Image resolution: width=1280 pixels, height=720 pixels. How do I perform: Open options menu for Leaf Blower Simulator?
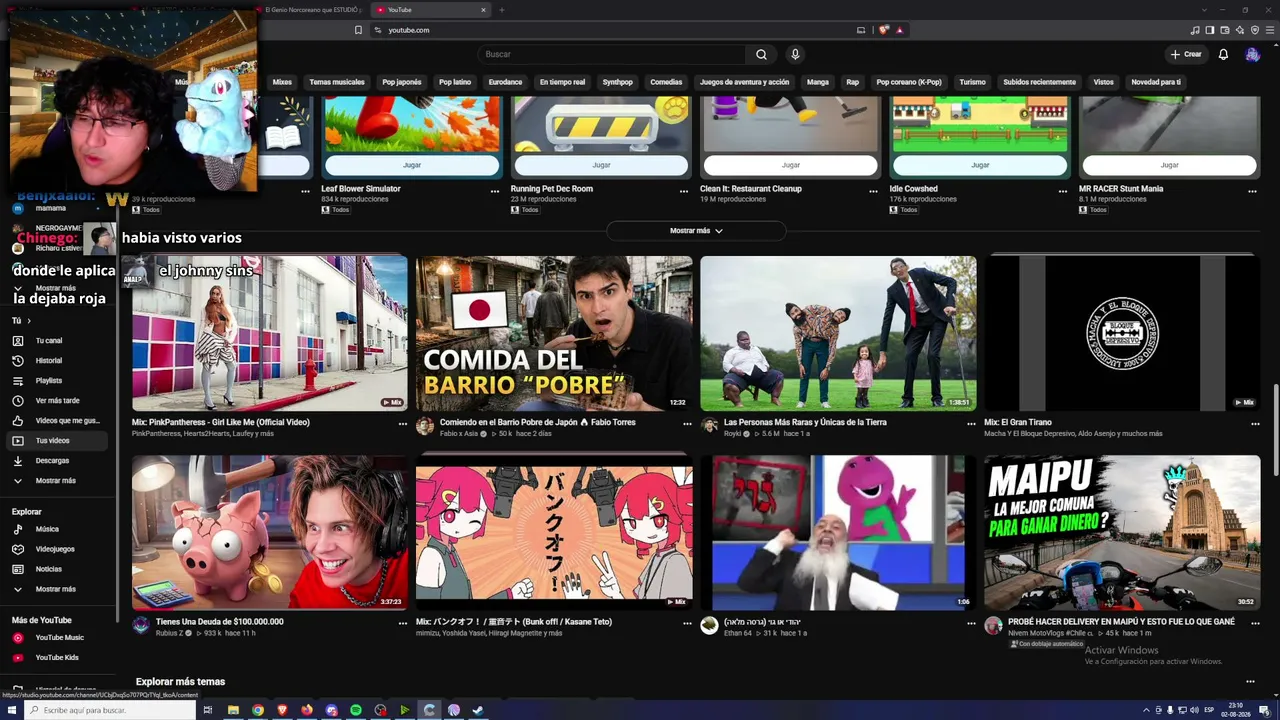pos(495,191)
